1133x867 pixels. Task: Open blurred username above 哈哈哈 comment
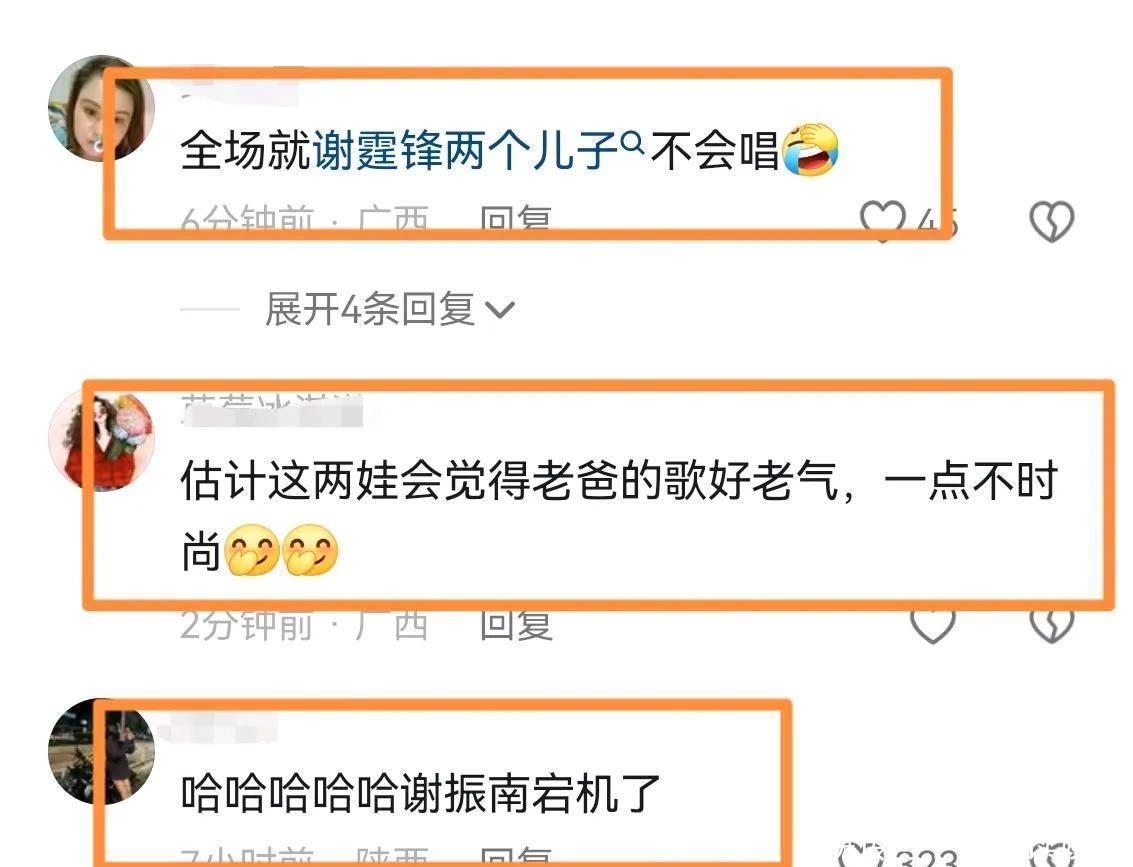[x=217, y=727]
